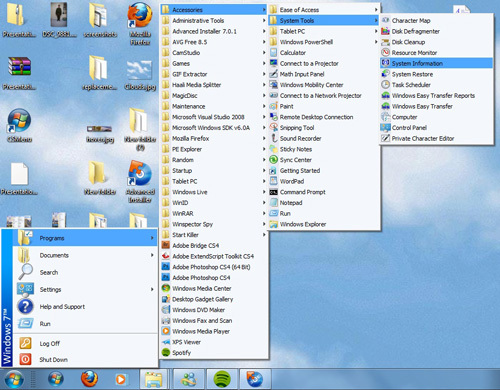Start the Snipping Tool

tap(324, 128)
